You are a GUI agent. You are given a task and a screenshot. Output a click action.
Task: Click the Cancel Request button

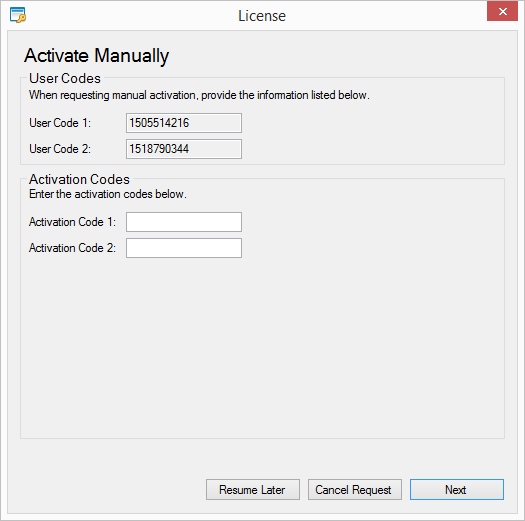click(x=355, y=490)
